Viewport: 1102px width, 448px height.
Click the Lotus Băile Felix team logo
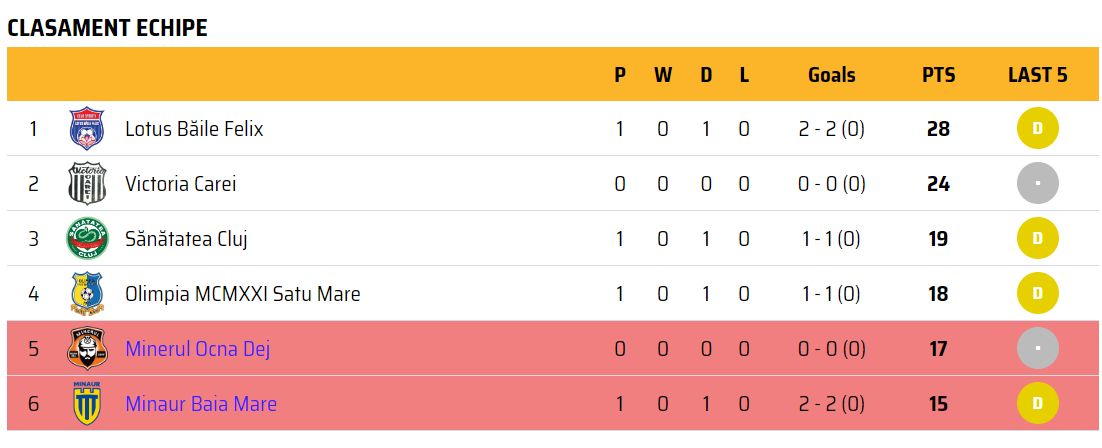tap(85, 129)
